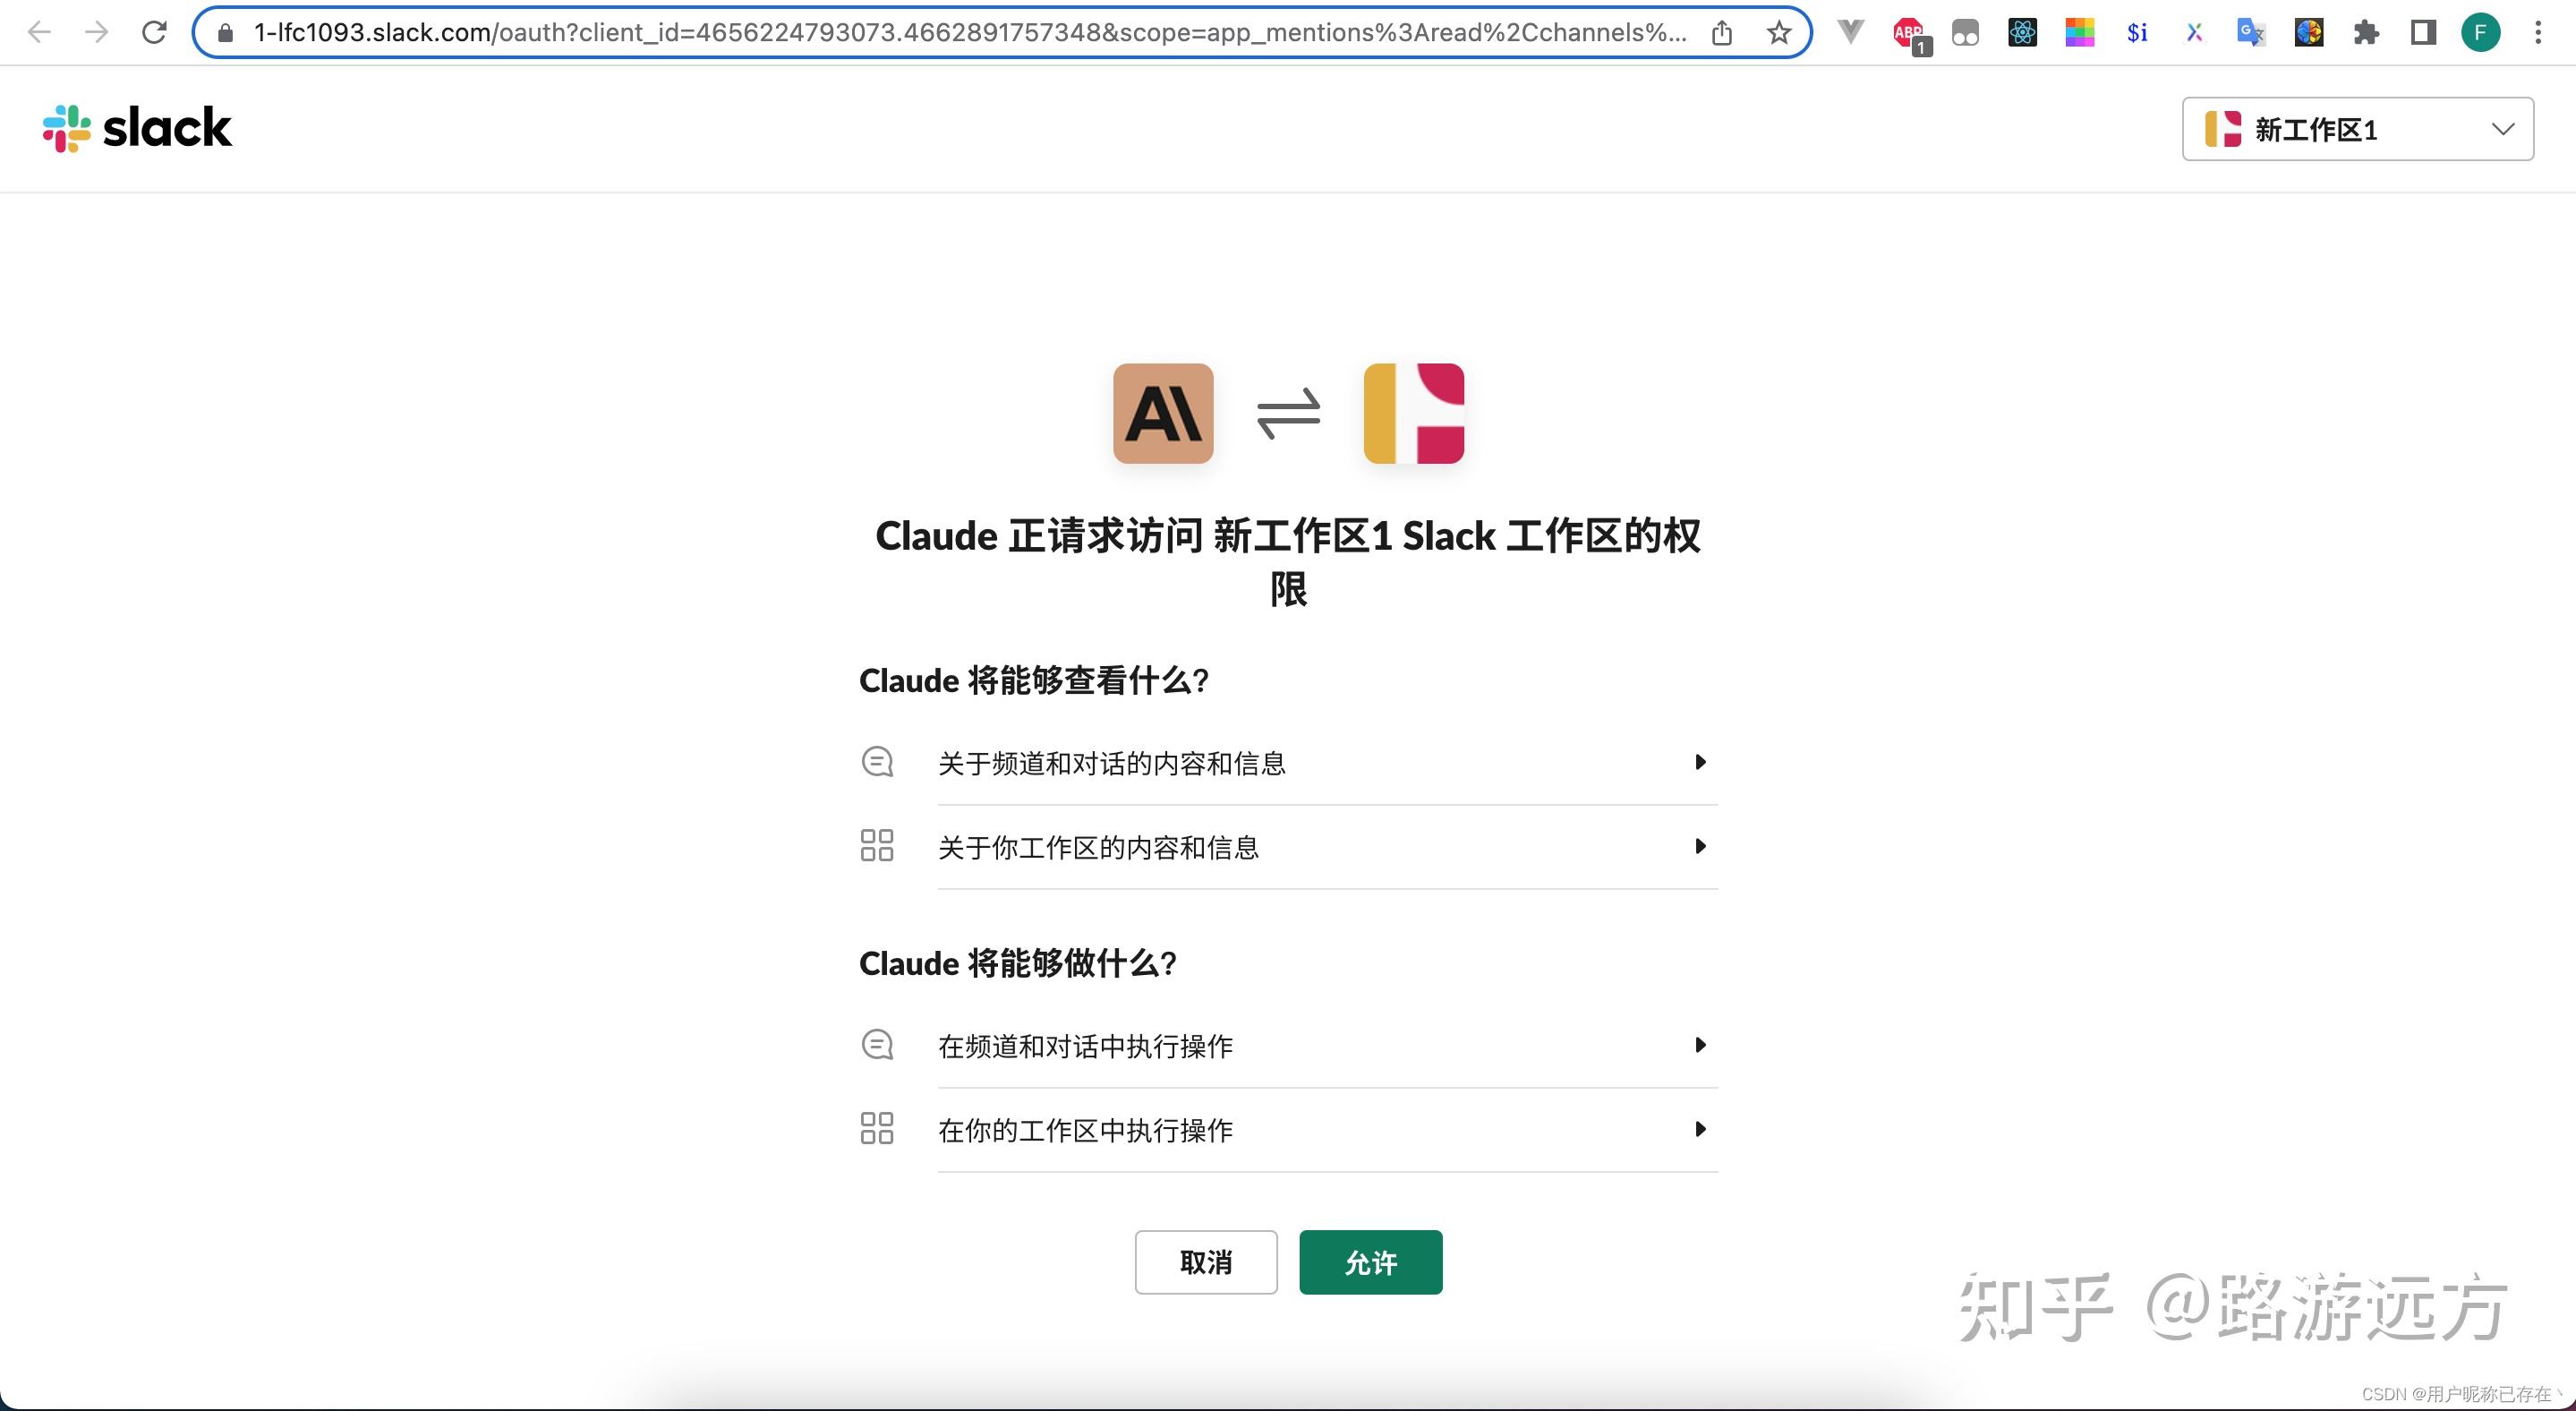The width and height of the screenshot is (2576, 1411).
Task: Bookmark this page with the star icon
Action: (x=1778, y=31)
